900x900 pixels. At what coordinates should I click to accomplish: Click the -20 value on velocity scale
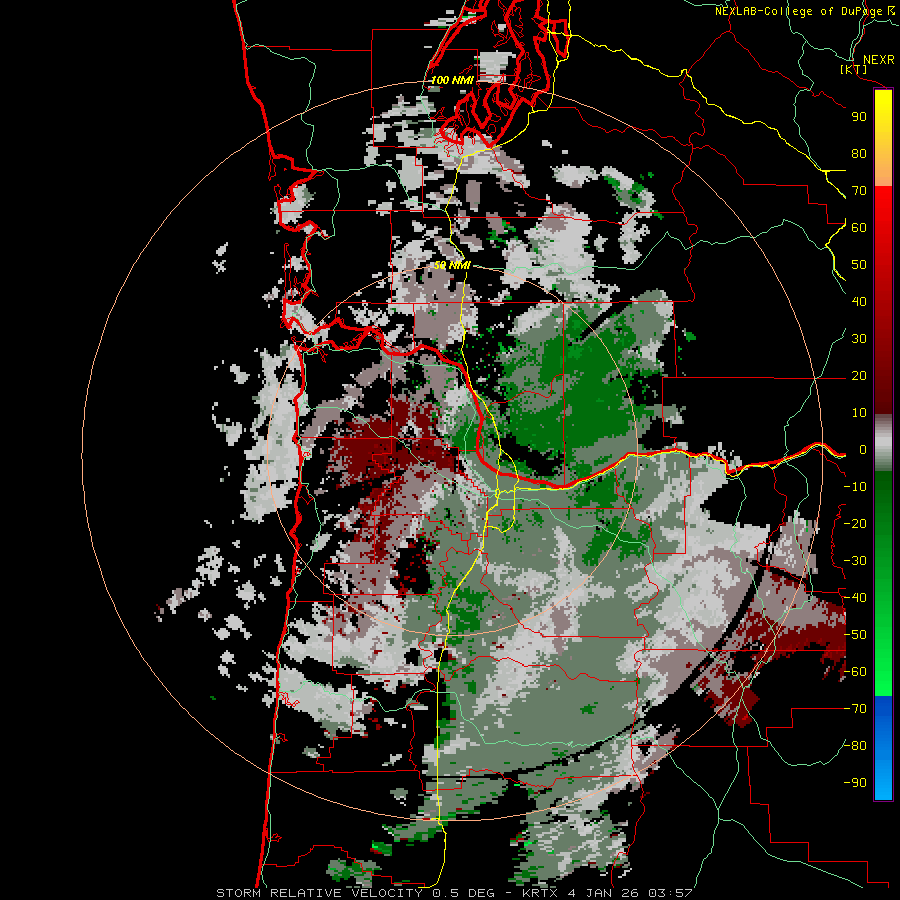[855, 524]
